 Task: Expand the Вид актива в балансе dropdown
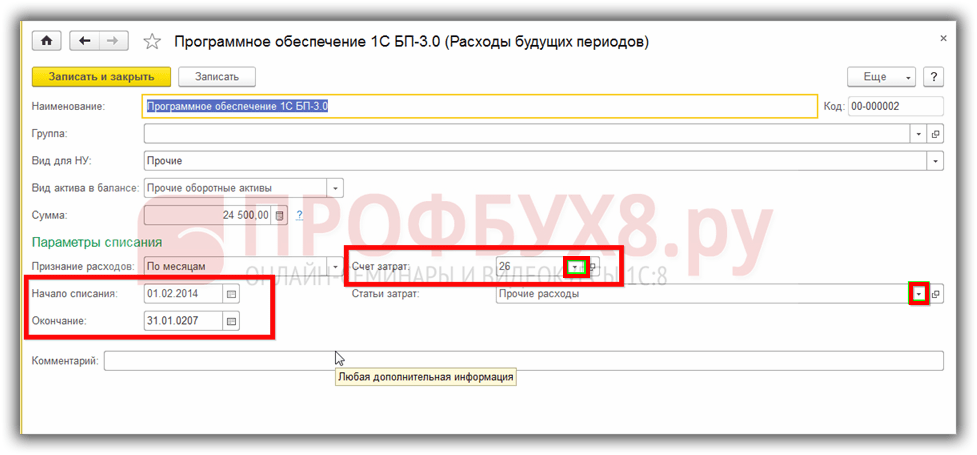tap(334, 187)
